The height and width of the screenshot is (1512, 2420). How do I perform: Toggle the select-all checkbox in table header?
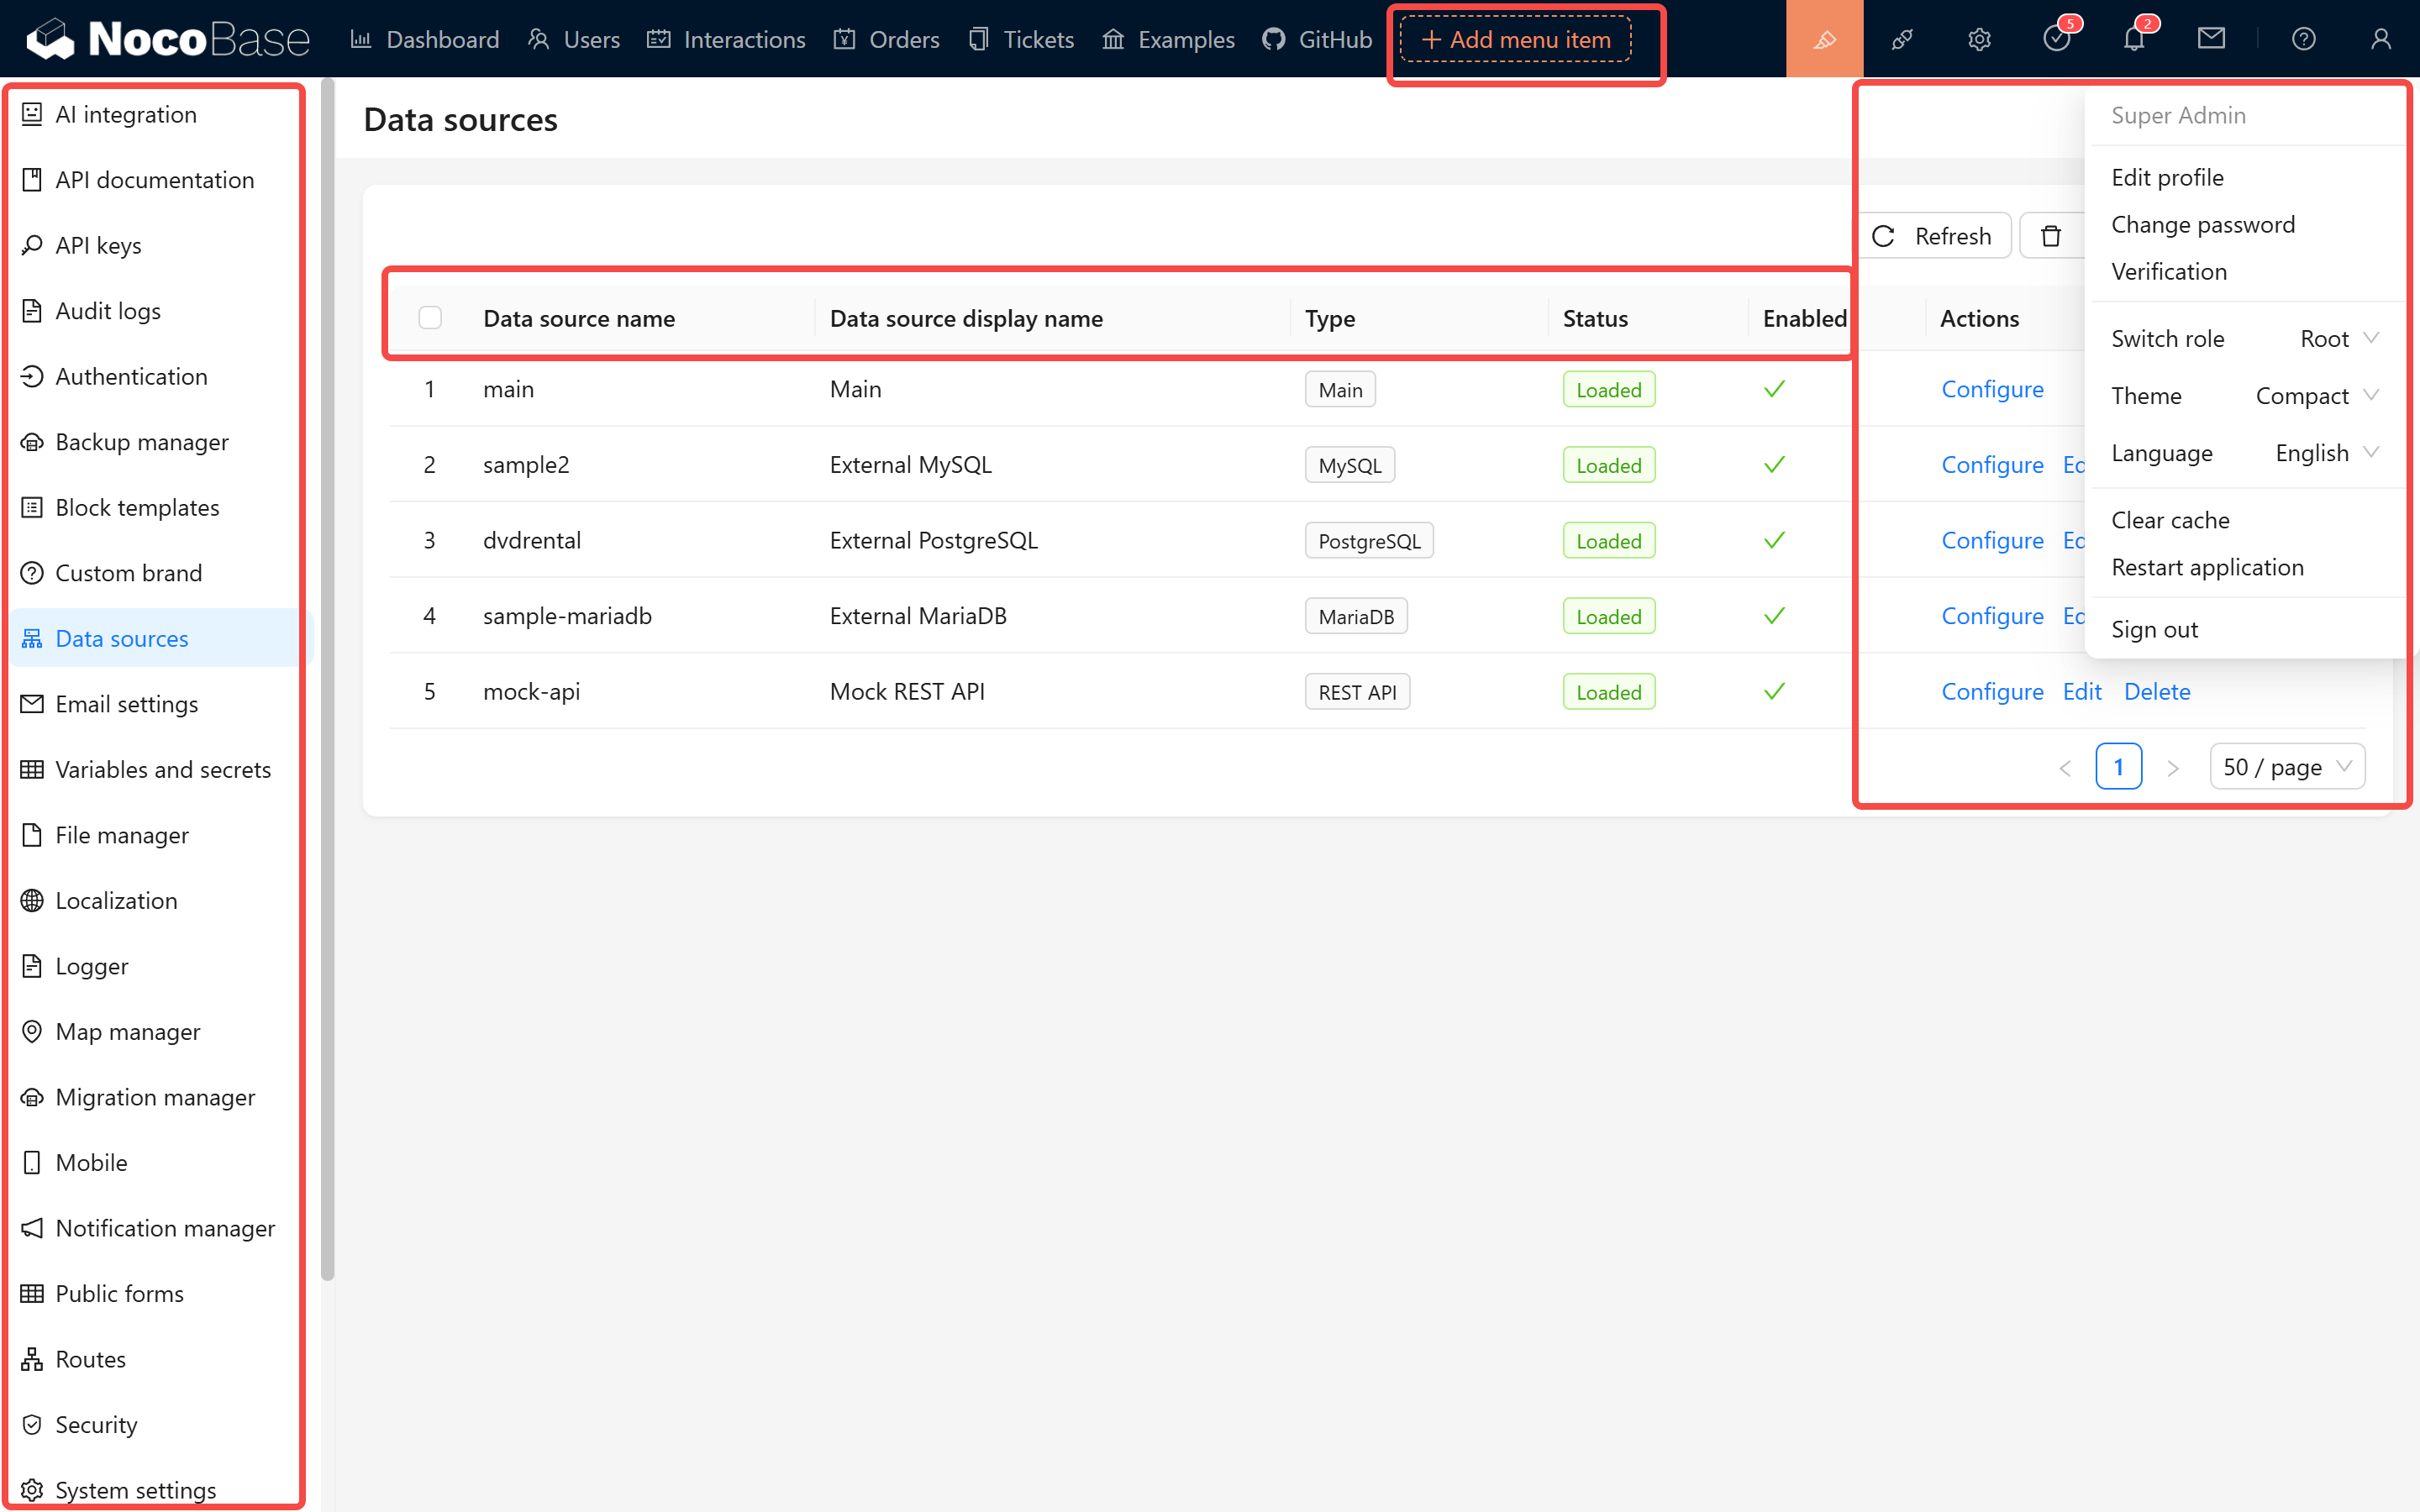[430, 318]
